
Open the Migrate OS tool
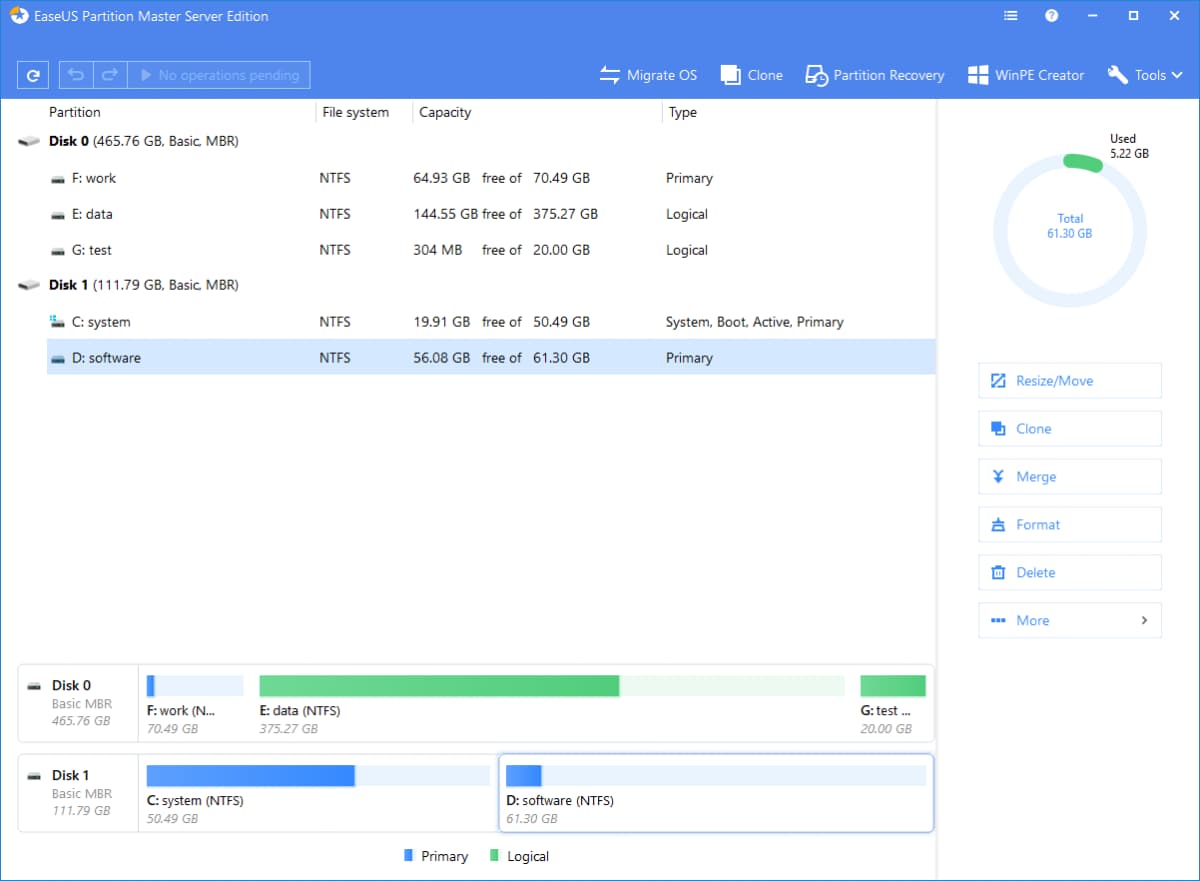click(x=648, y=75)
